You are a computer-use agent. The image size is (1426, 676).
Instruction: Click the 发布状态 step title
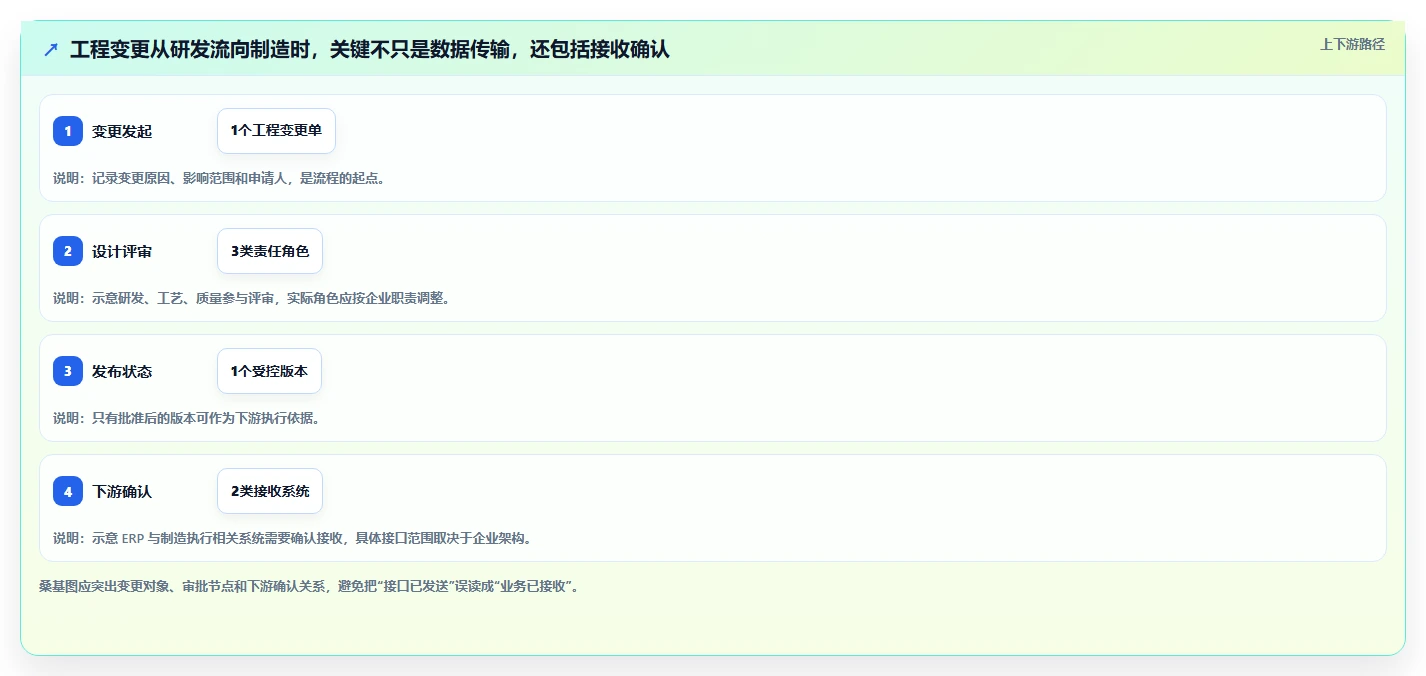coord(122,371)
